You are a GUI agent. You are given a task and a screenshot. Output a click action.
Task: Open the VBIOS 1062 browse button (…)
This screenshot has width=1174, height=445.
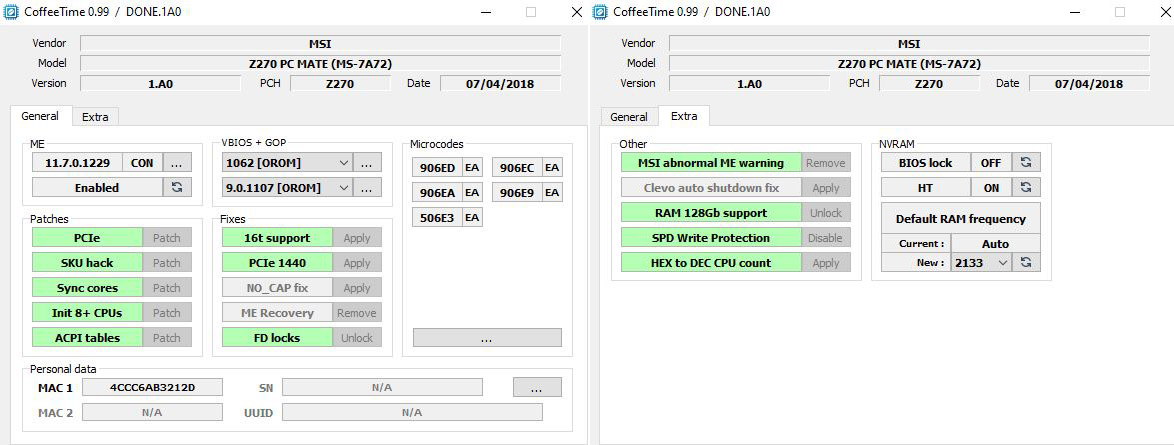point(367,163)
